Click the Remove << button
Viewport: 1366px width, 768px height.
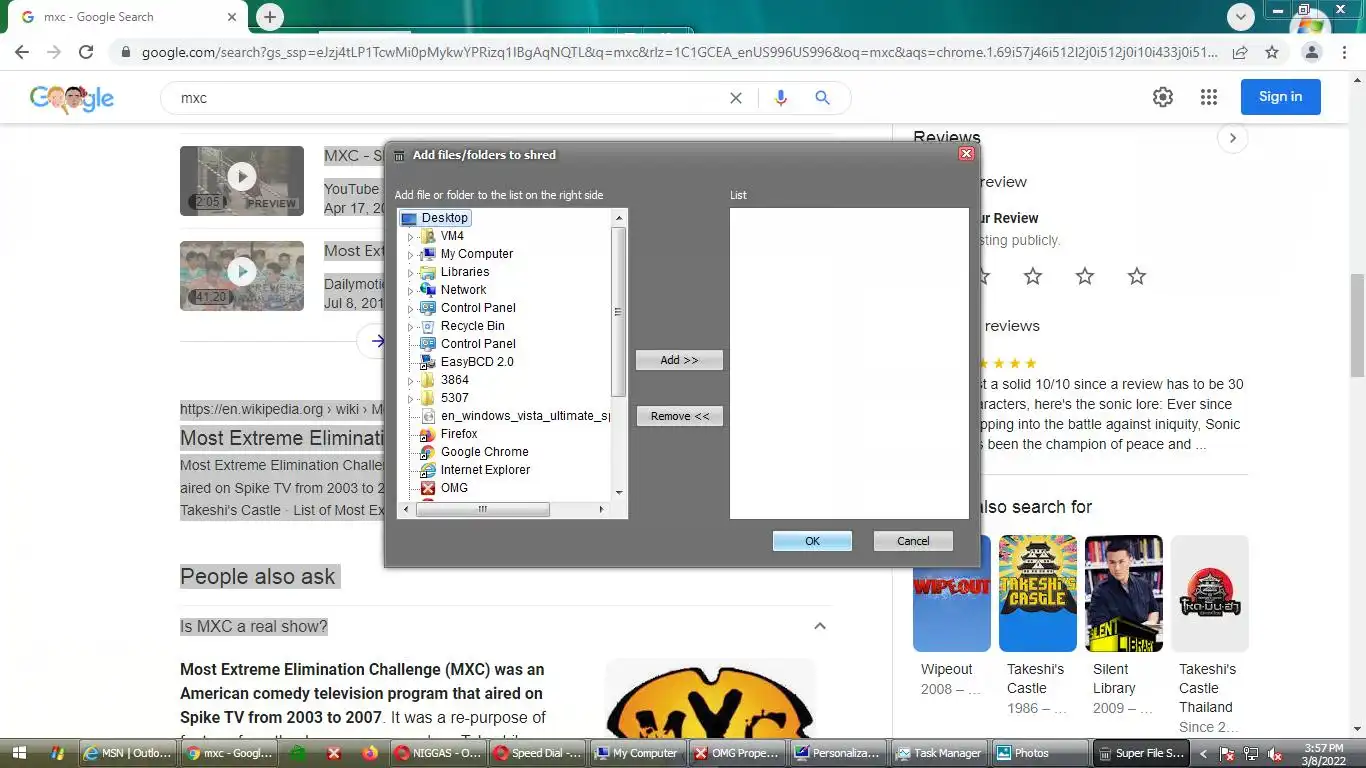679,416
